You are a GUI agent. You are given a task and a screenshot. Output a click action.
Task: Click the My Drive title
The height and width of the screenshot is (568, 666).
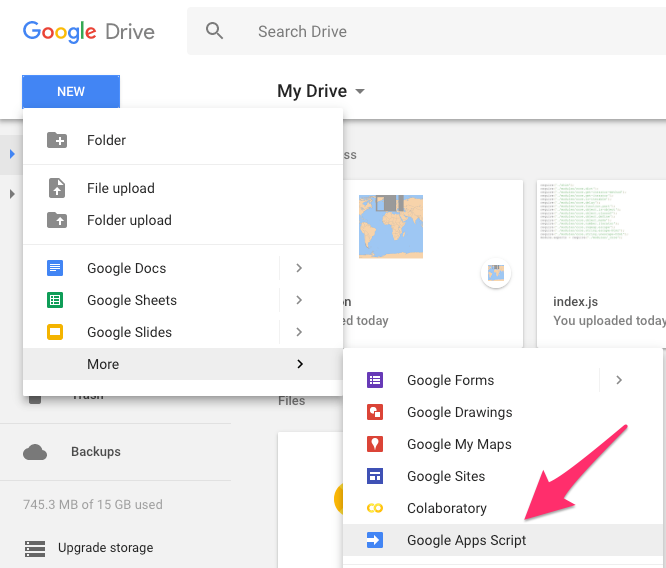point(312,91)
